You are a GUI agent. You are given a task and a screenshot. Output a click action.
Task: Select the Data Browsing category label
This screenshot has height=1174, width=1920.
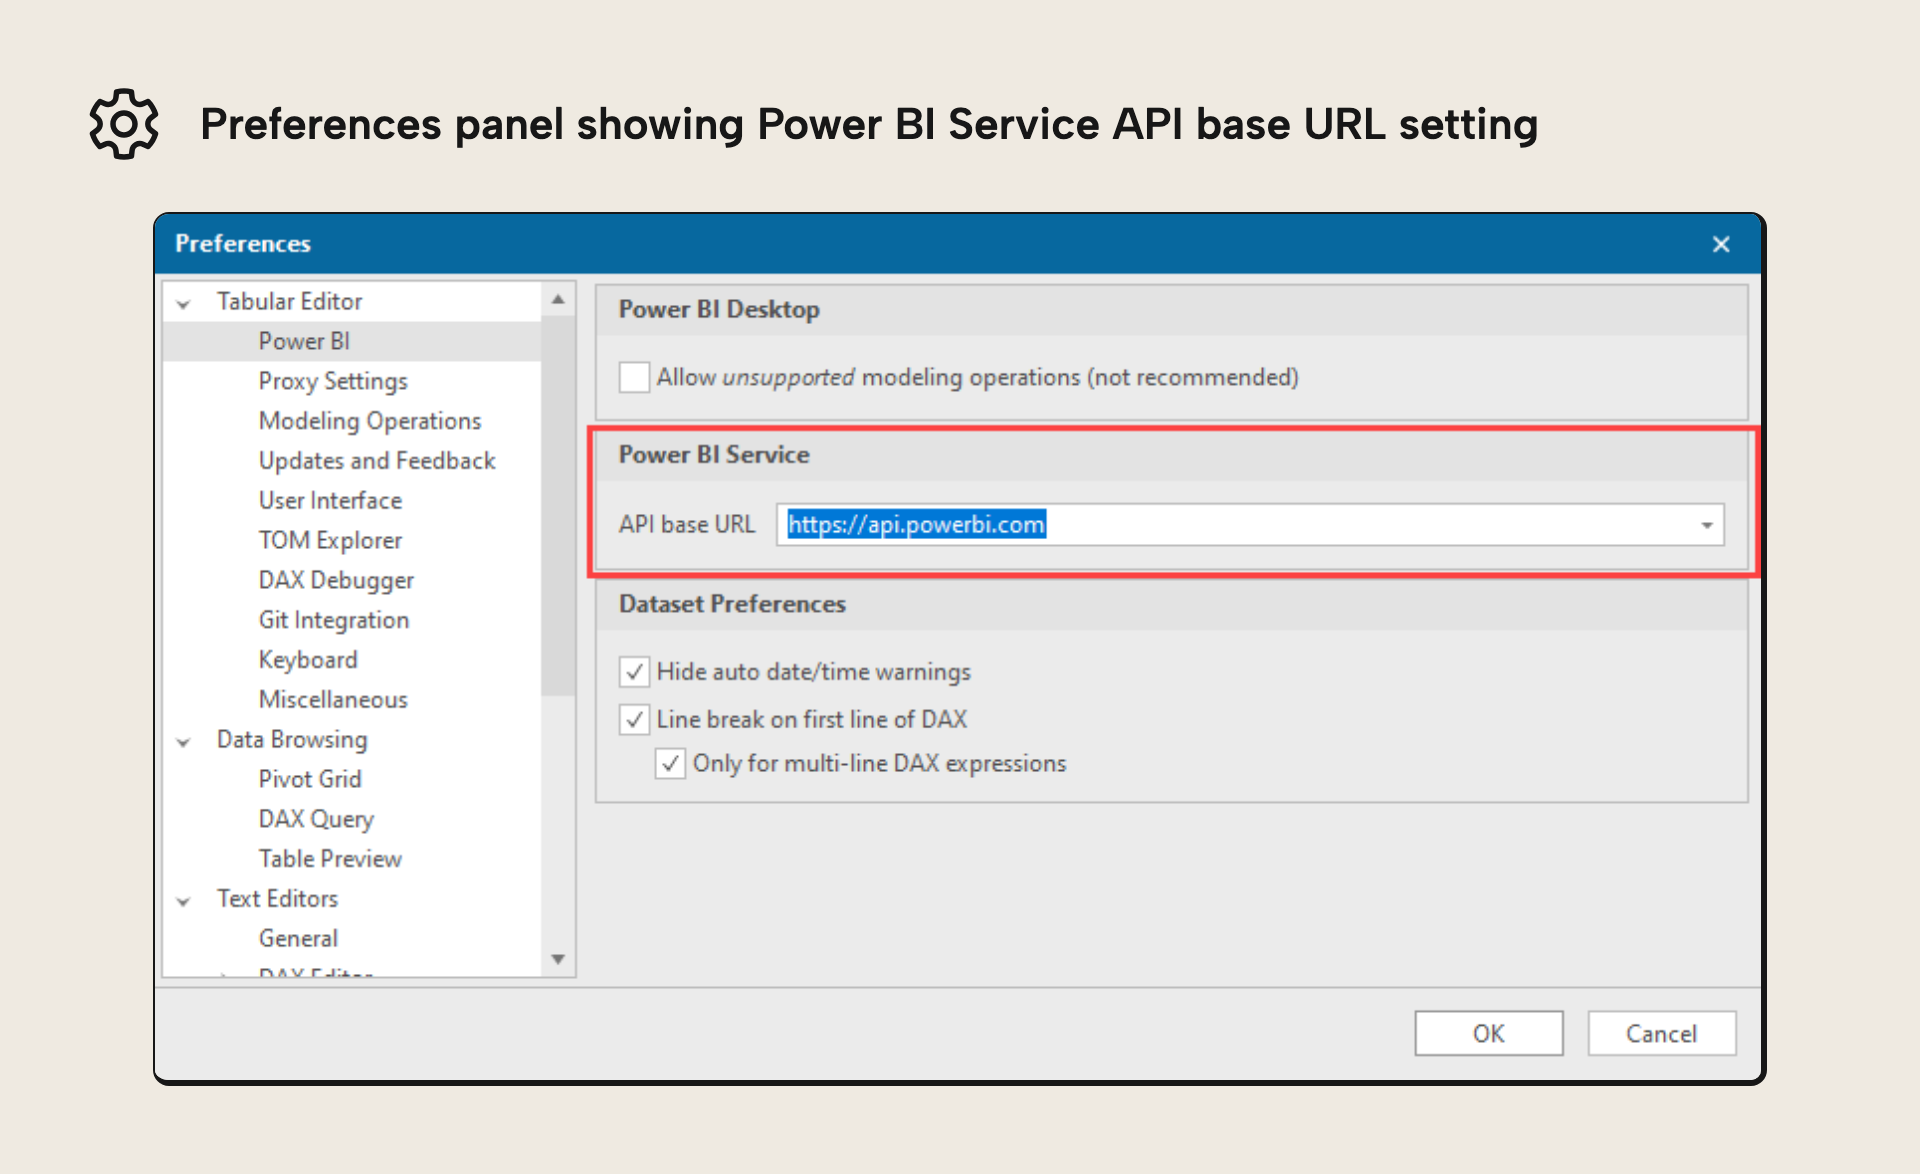tap(292, 739)
